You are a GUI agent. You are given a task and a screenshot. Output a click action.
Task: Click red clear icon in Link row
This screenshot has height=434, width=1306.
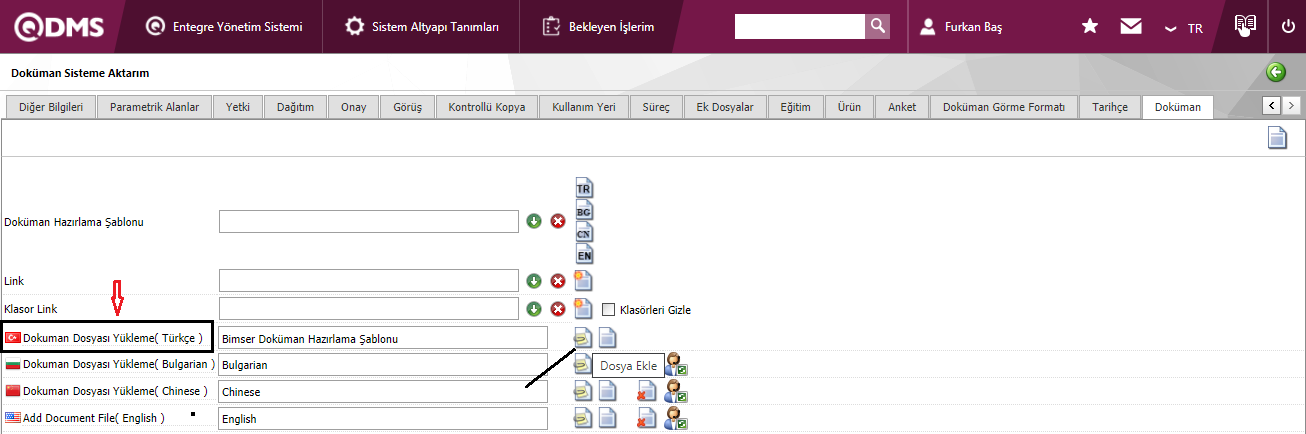pyautogui.click(x=558, y=281)
